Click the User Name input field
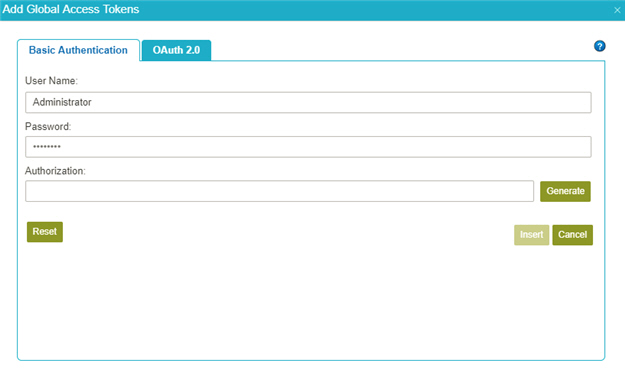Viewport: 625px width, 379px height. [x=308, y=102]
